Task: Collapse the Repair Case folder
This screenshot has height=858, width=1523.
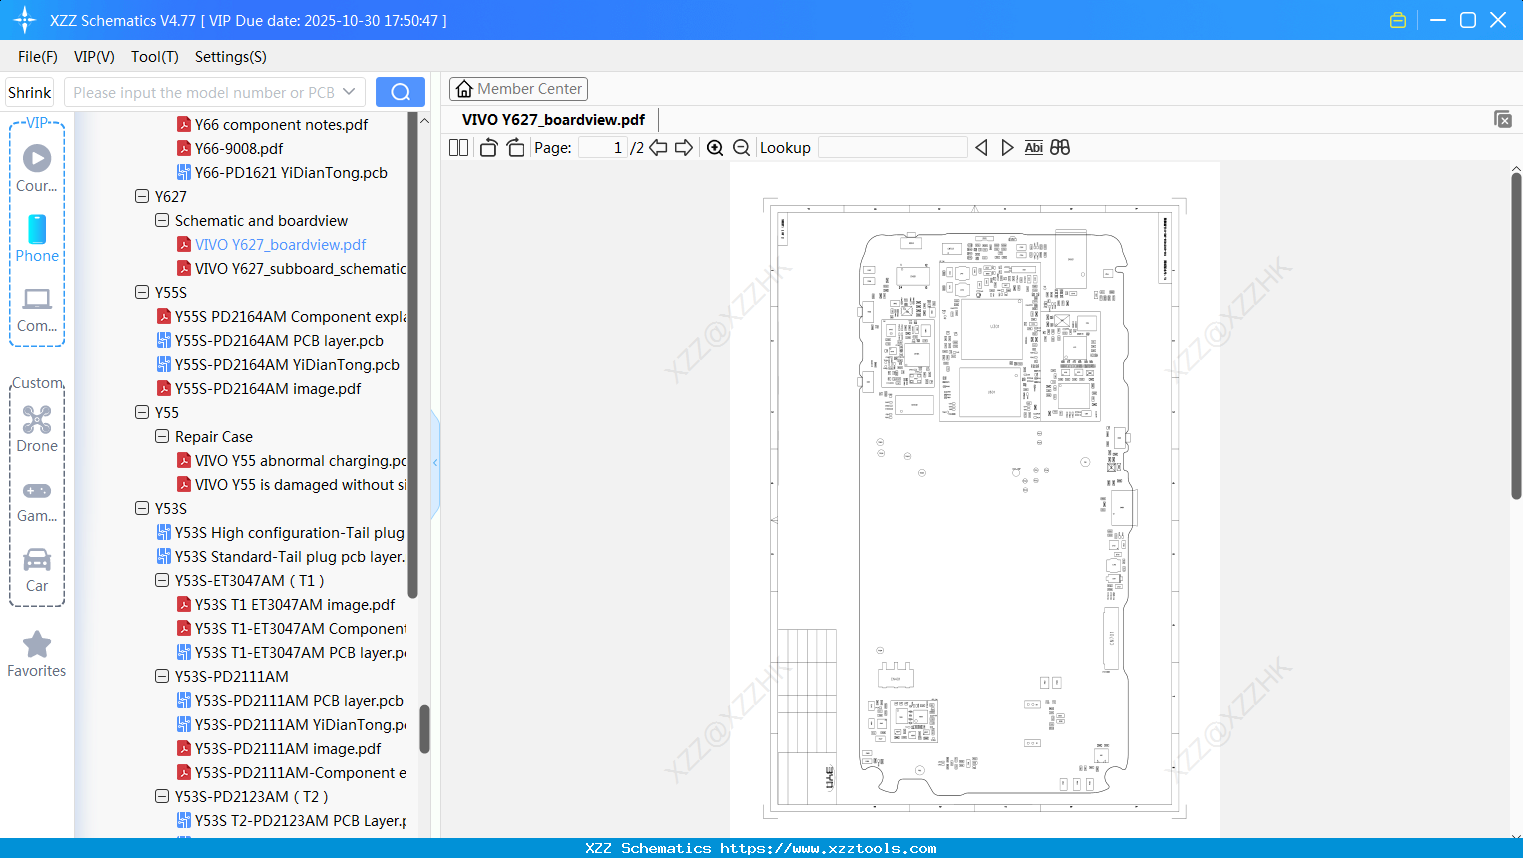Action: point(162,437)
